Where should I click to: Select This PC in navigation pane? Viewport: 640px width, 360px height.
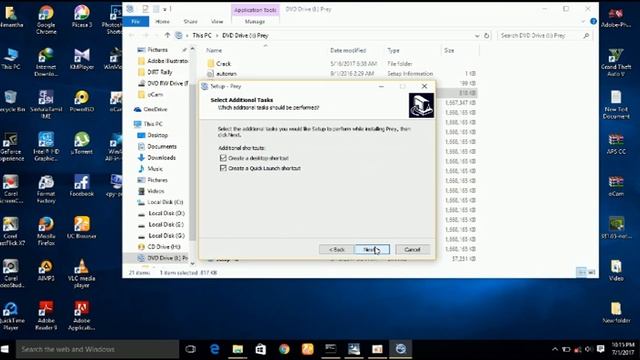coord(149,124)
